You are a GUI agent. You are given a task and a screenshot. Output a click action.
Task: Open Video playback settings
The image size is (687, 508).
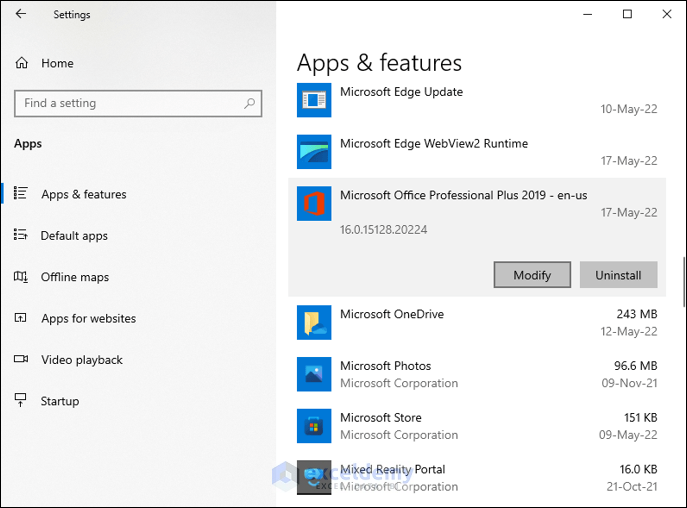point(81,360)
